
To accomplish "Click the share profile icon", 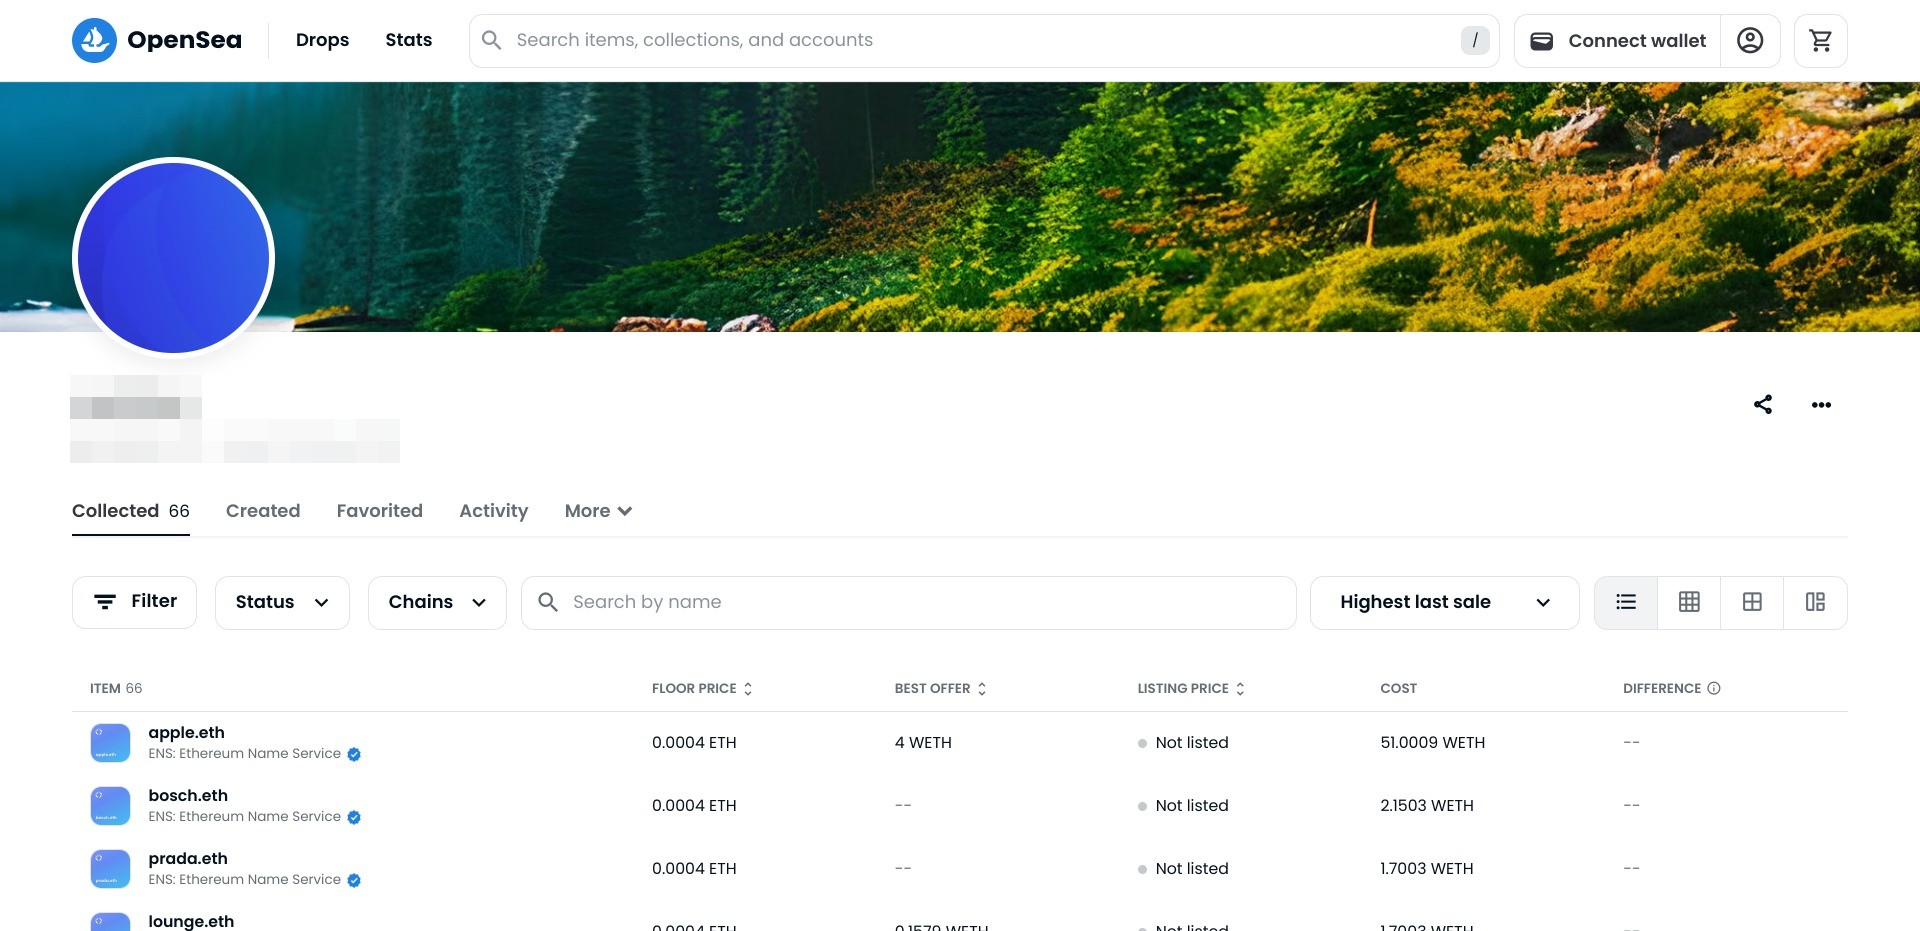I will [x=1763, y=404].
